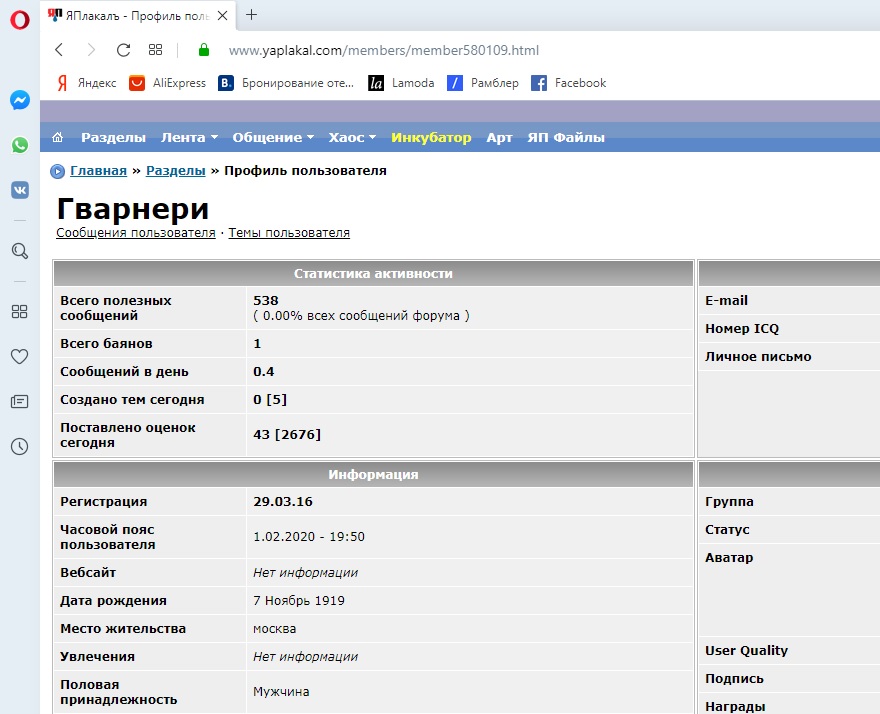The height and width of the screenshot is (714, 880).
Task: Click the 538 useful posts value
Action: tap(266, 300)
